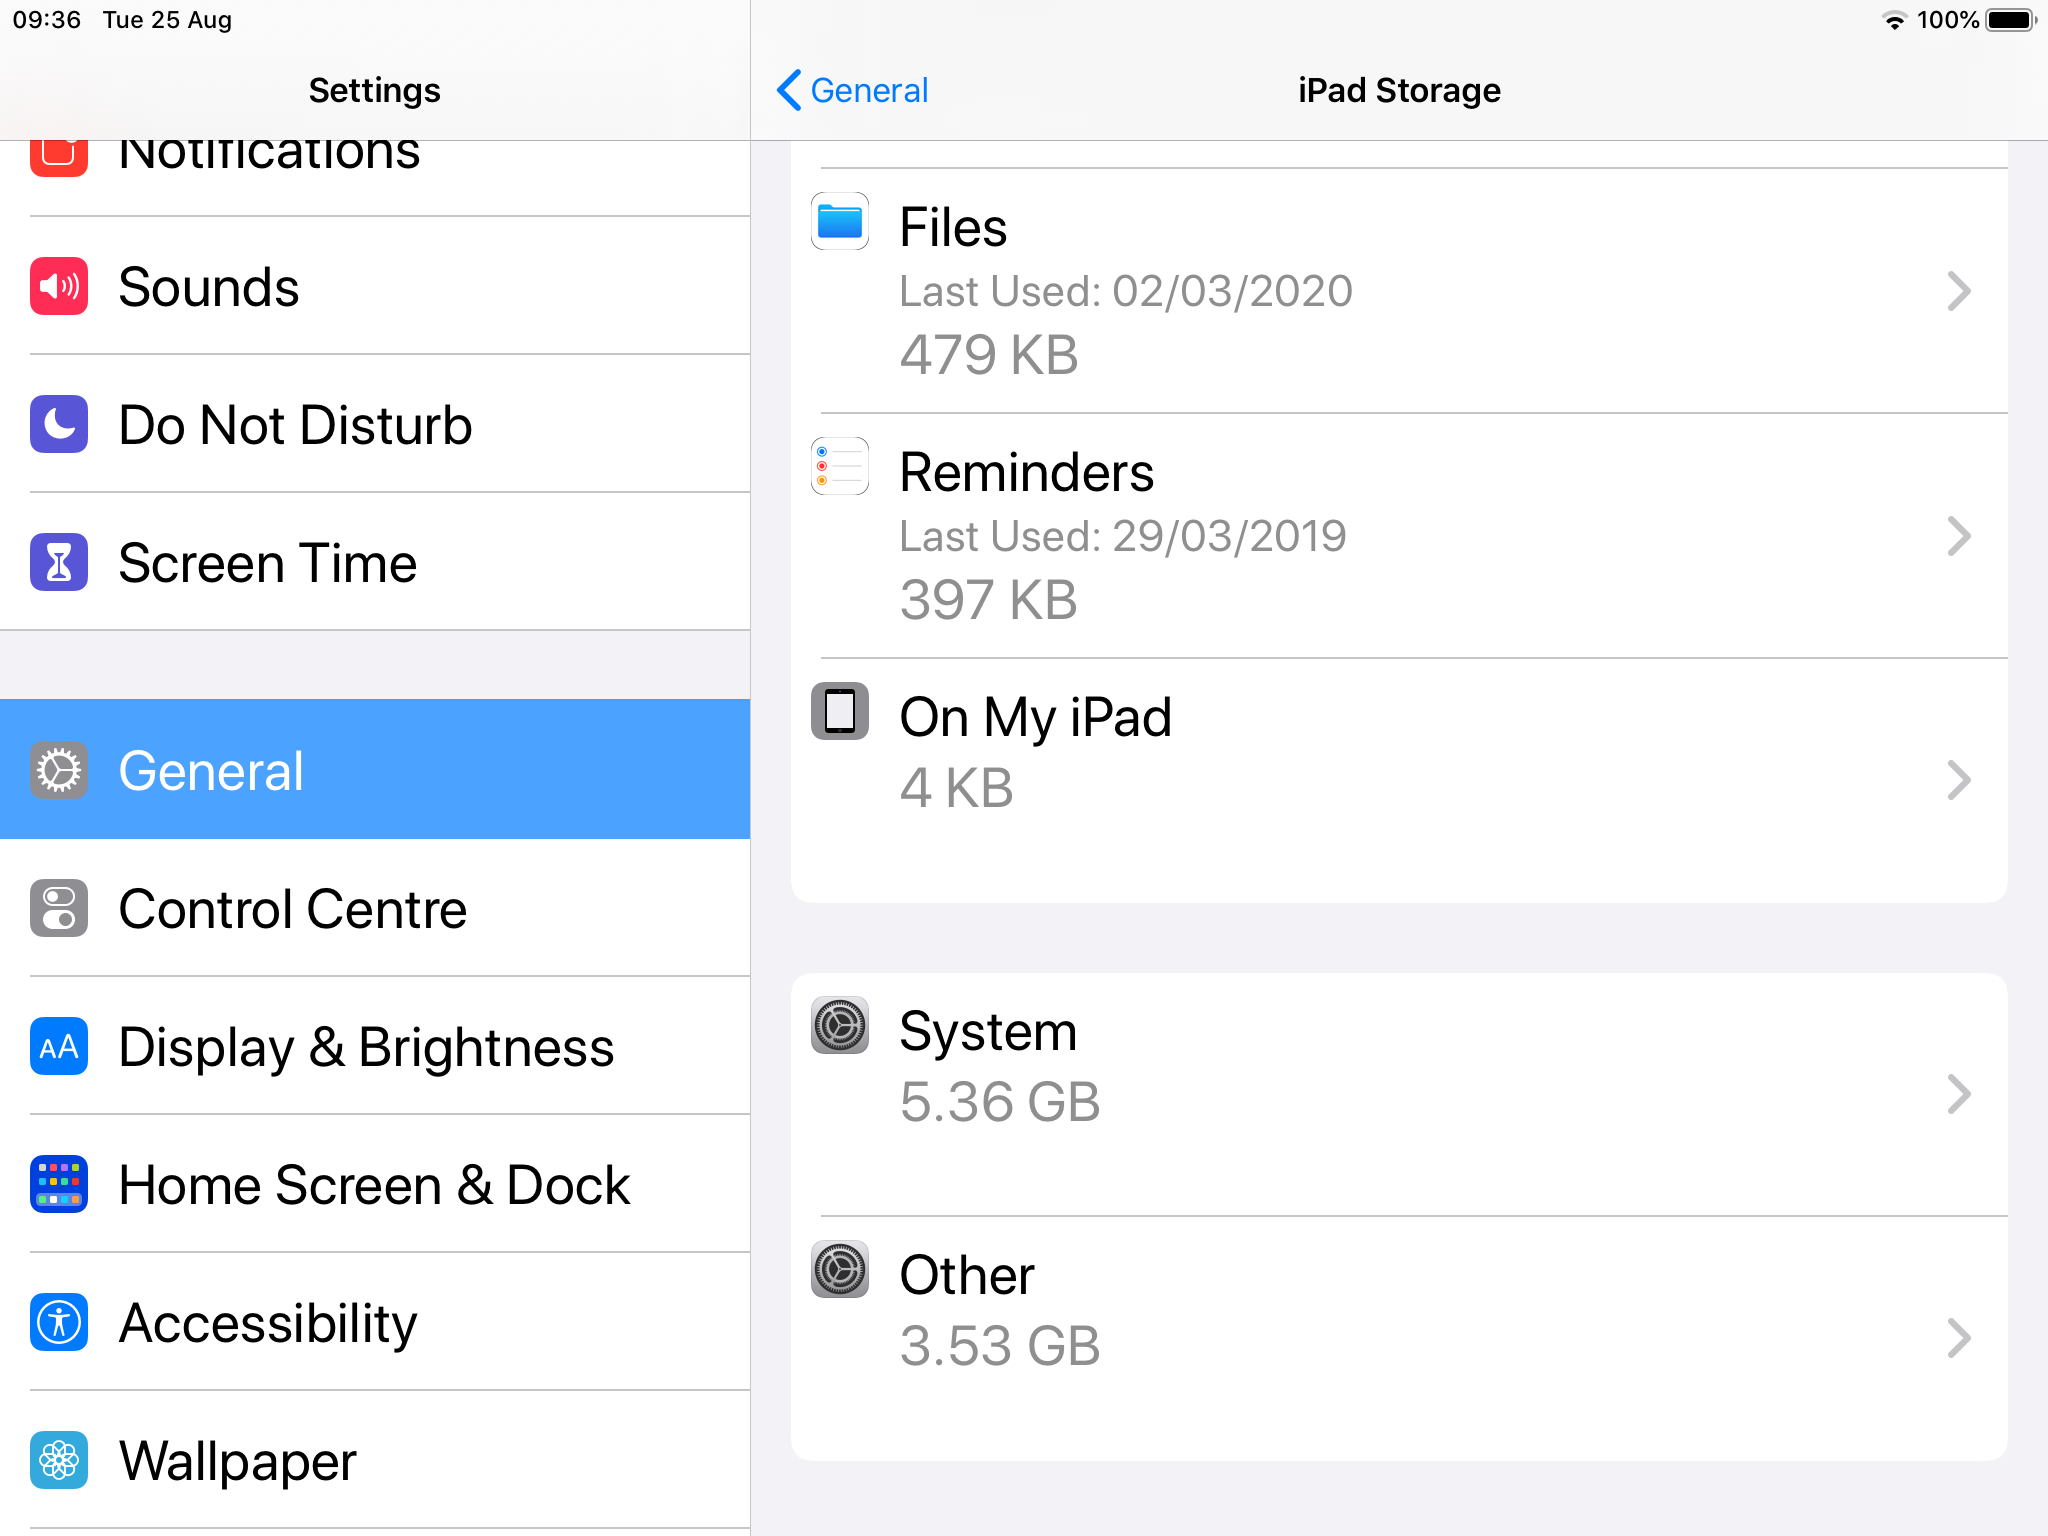Click the Reminders app icon
Screen dimensions: 2048x1536
click(839, 467)
